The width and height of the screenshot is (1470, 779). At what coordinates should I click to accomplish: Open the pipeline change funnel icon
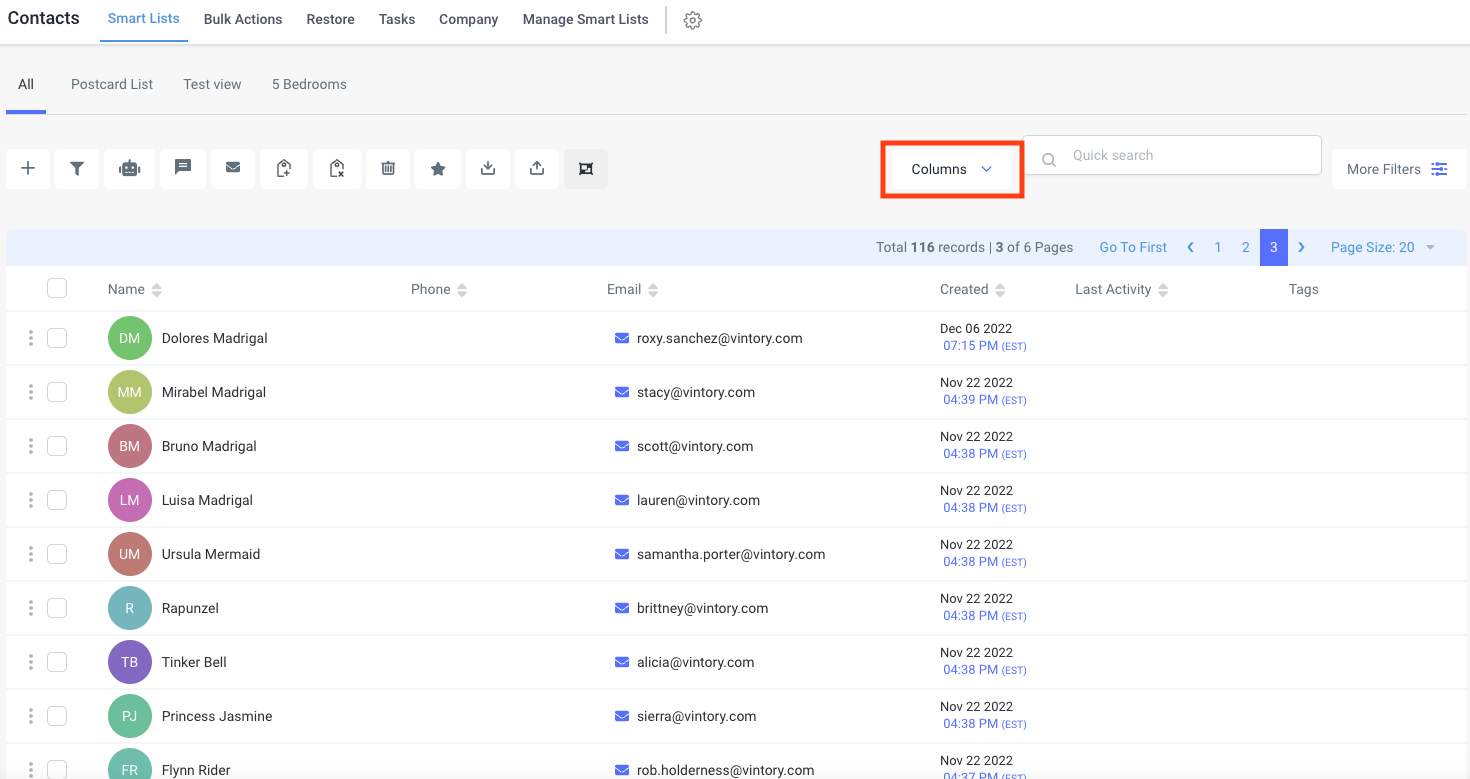77,169
